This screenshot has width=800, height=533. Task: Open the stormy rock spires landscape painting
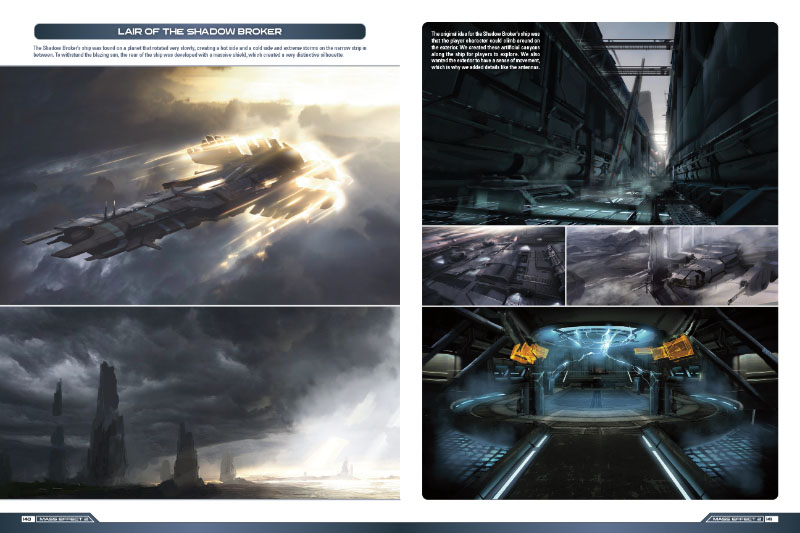[200, 402]
